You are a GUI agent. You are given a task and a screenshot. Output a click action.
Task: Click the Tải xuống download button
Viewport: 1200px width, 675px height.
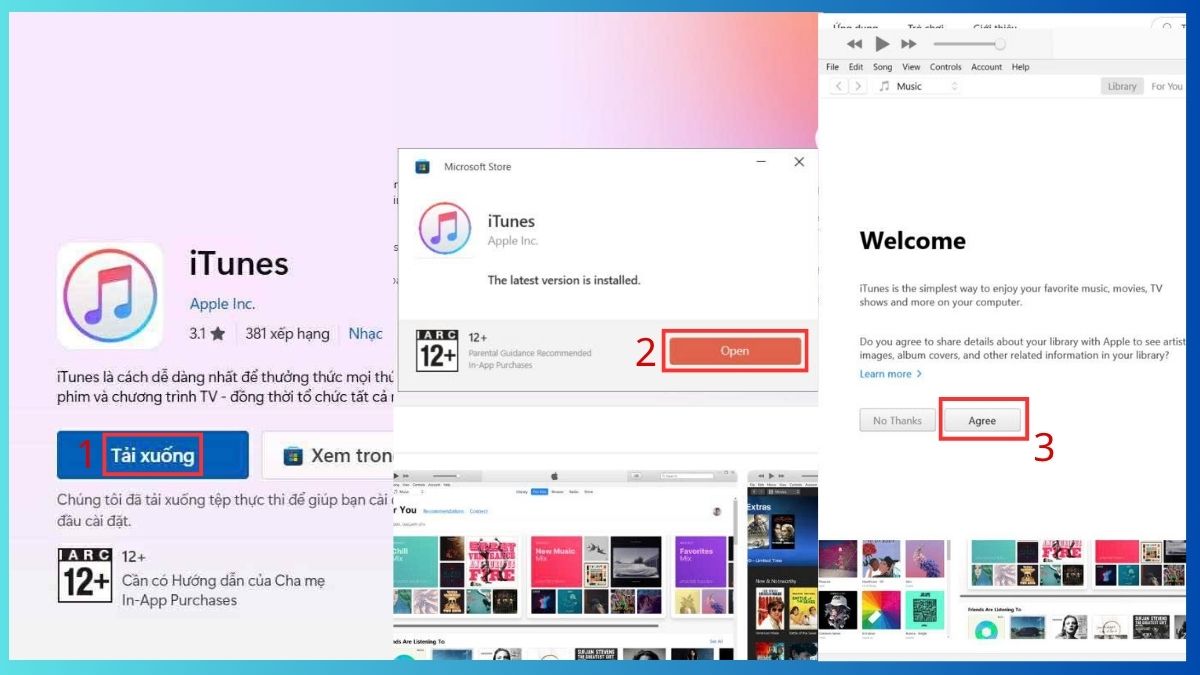(152, 455)
